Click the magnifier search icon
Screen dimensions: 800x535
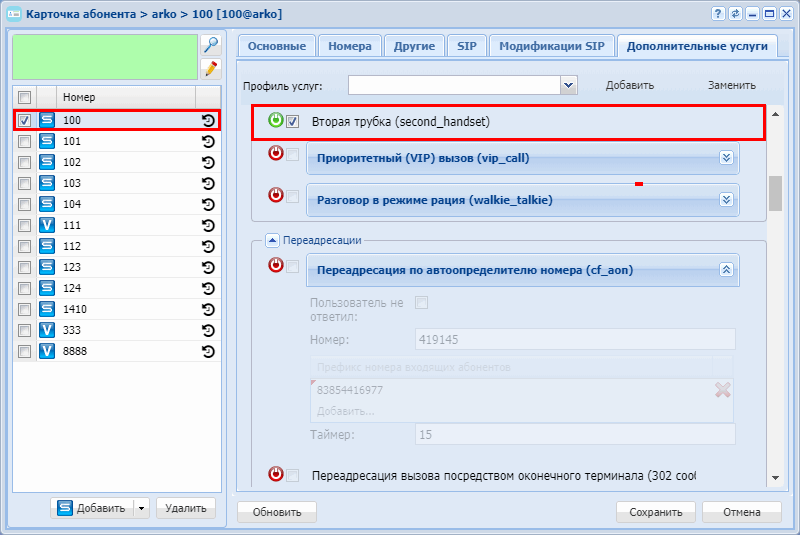210,45
